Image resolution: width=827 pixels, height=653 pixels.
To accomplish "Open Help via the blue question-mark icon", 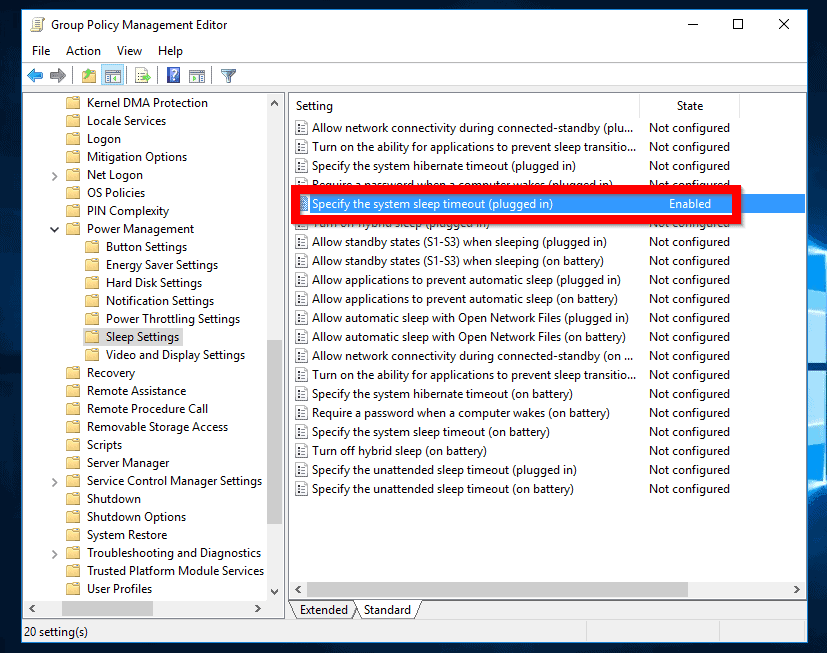I will pyautogui.click(x=173, y=76).
